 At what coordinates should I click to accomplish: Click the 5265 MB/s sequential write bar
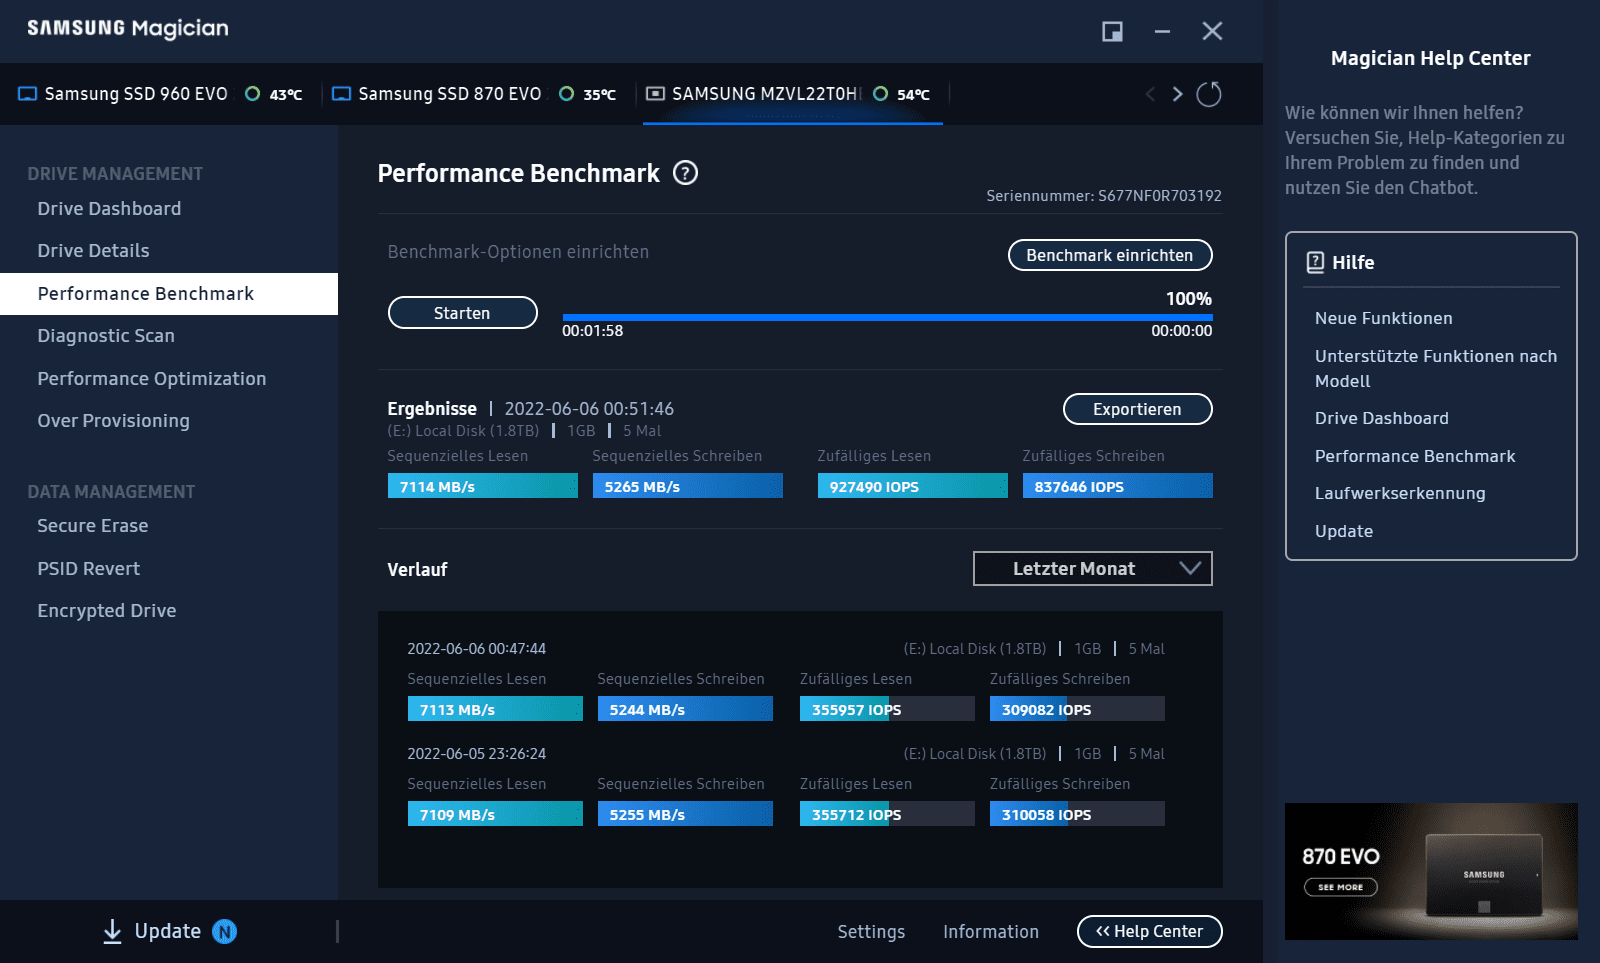click(687, 486)
